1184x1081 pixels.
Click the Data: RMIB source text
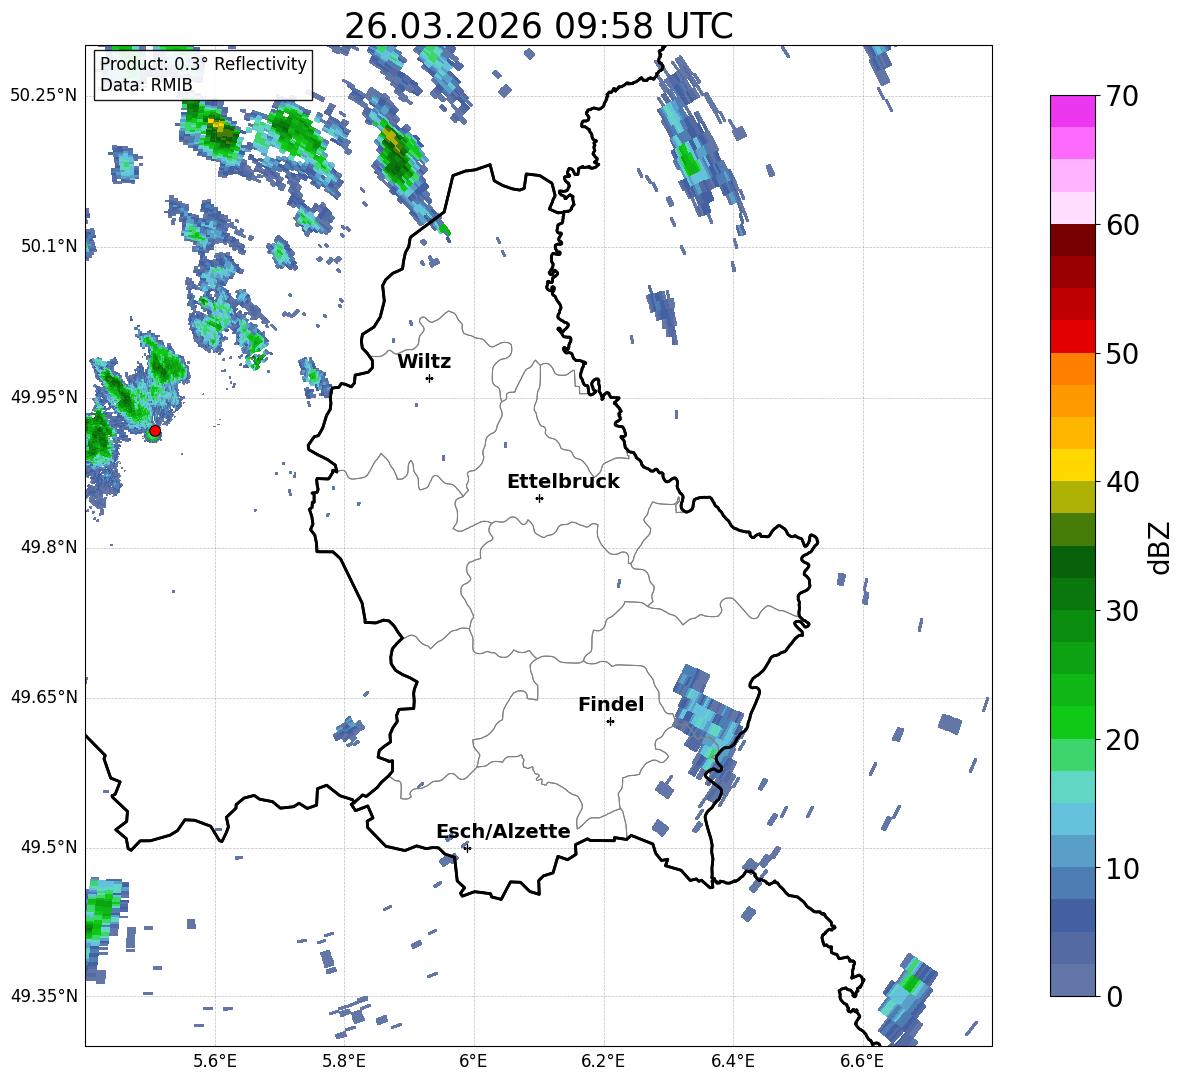146,85
